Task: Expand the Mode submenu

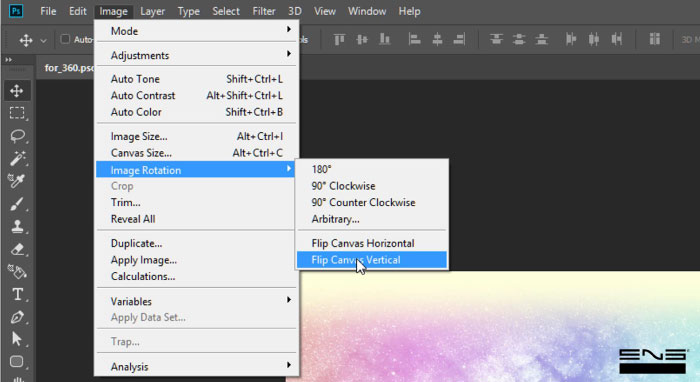Action: point(196,31)
